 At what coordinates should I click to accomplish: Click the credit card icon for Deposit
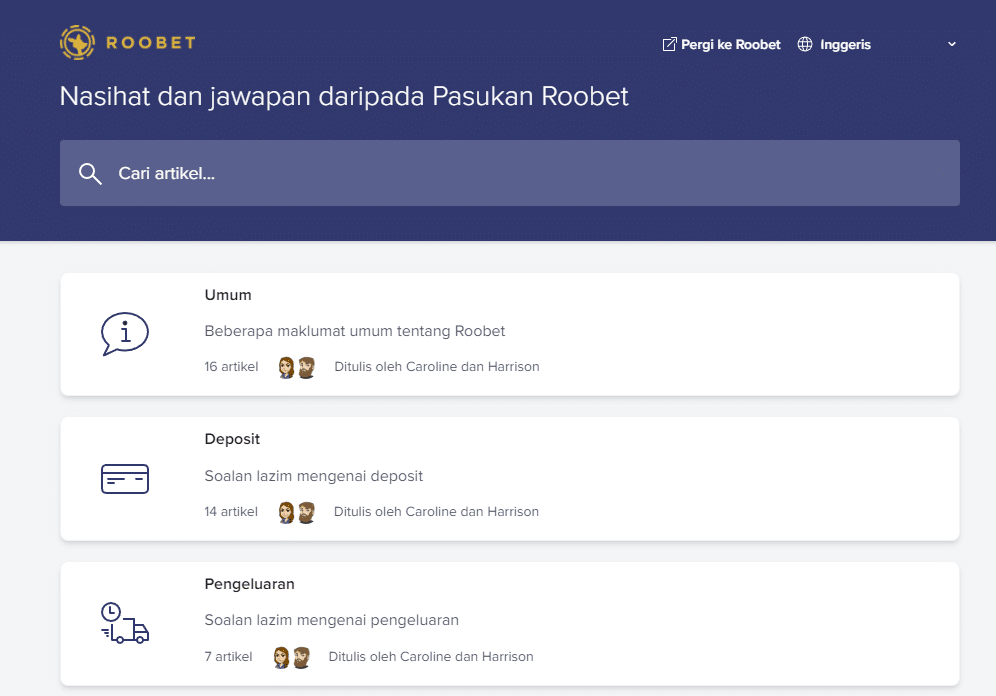(x=125, y=479)
